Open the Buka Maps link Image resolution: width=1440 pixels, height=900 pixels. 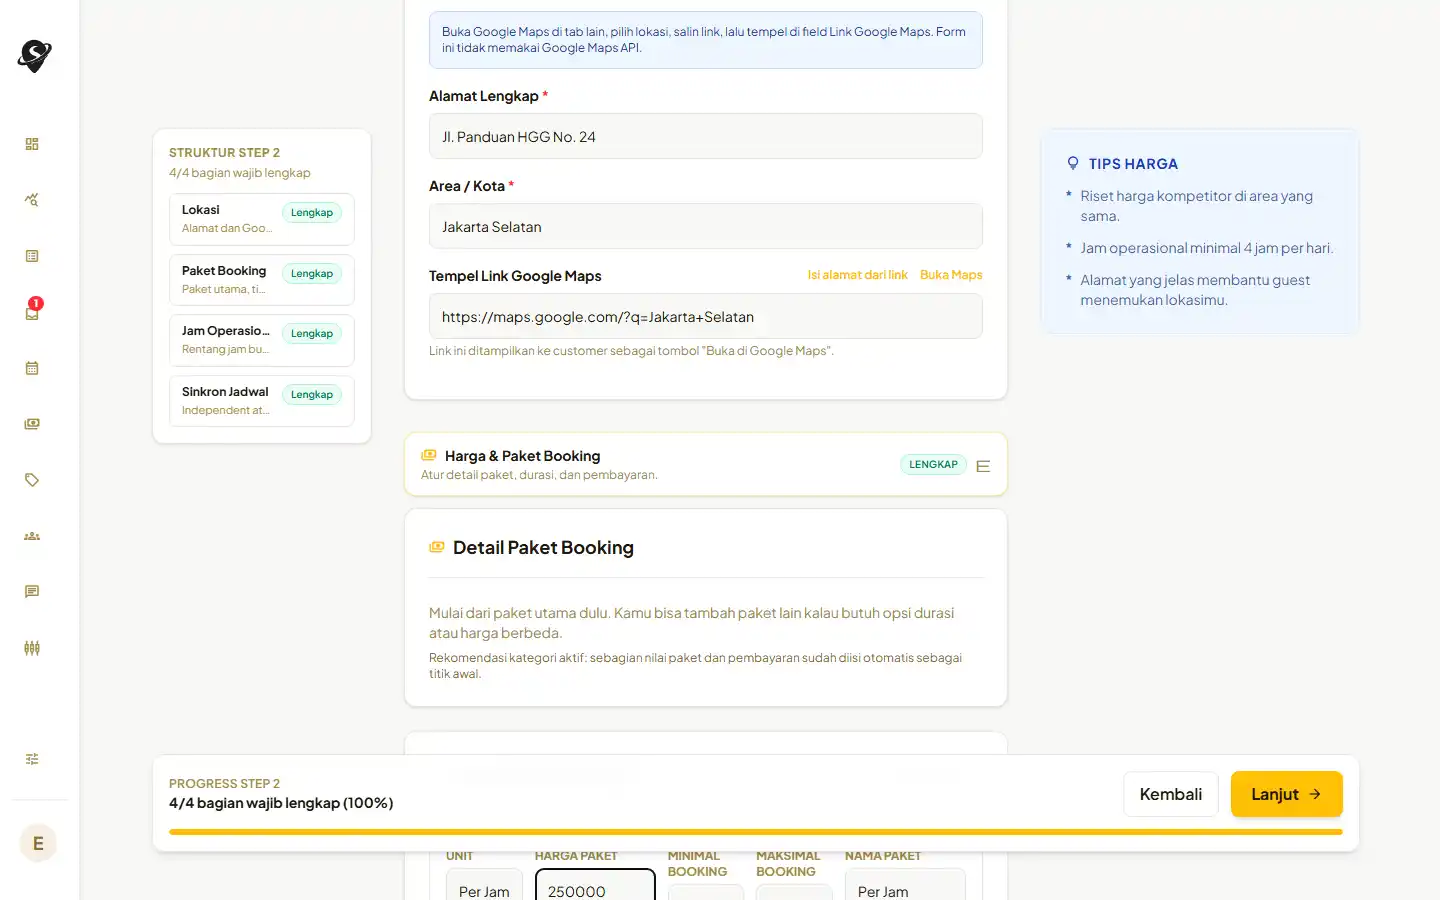point(951,275)
